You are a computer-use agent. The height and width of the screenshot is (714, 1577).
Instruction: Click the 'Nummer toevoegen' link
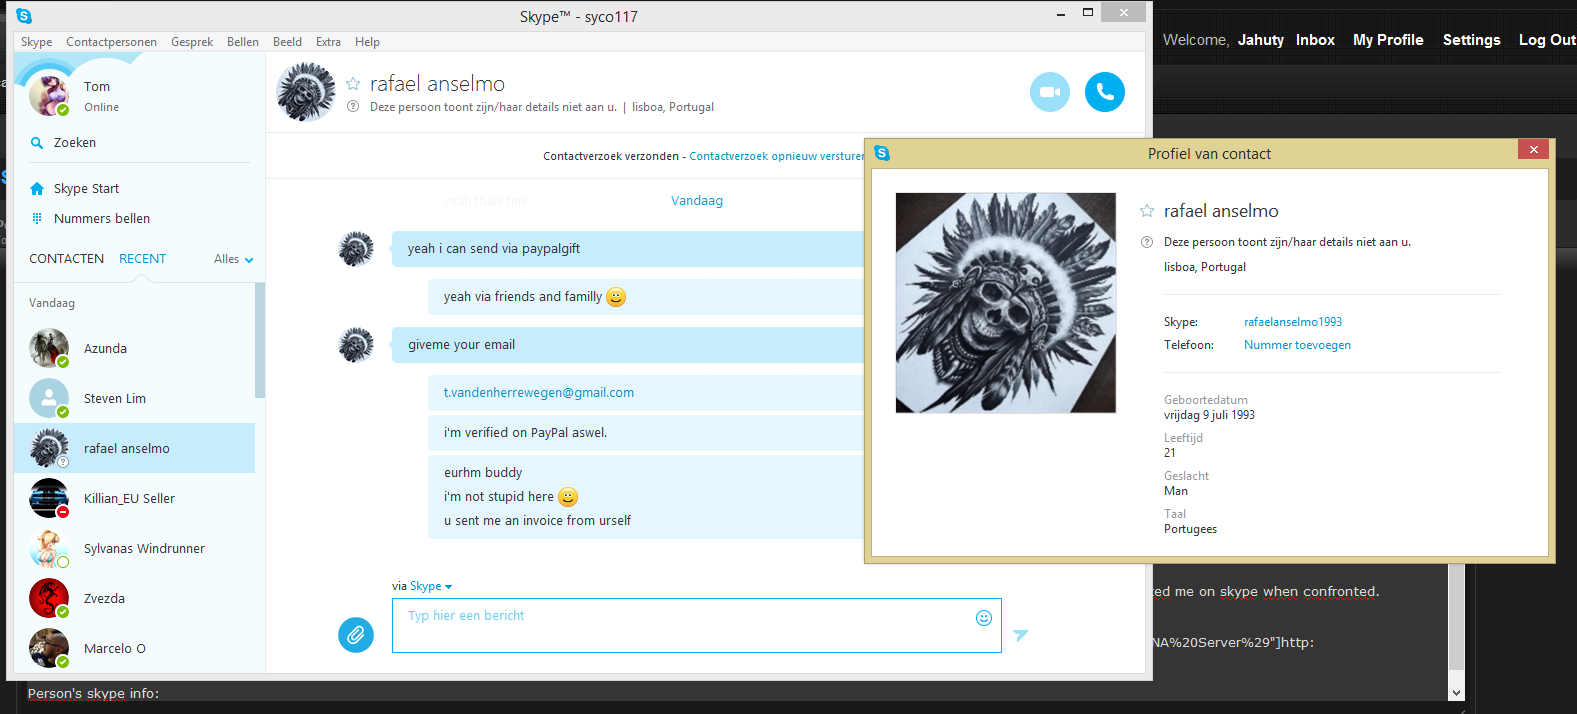coord(1297,345)
